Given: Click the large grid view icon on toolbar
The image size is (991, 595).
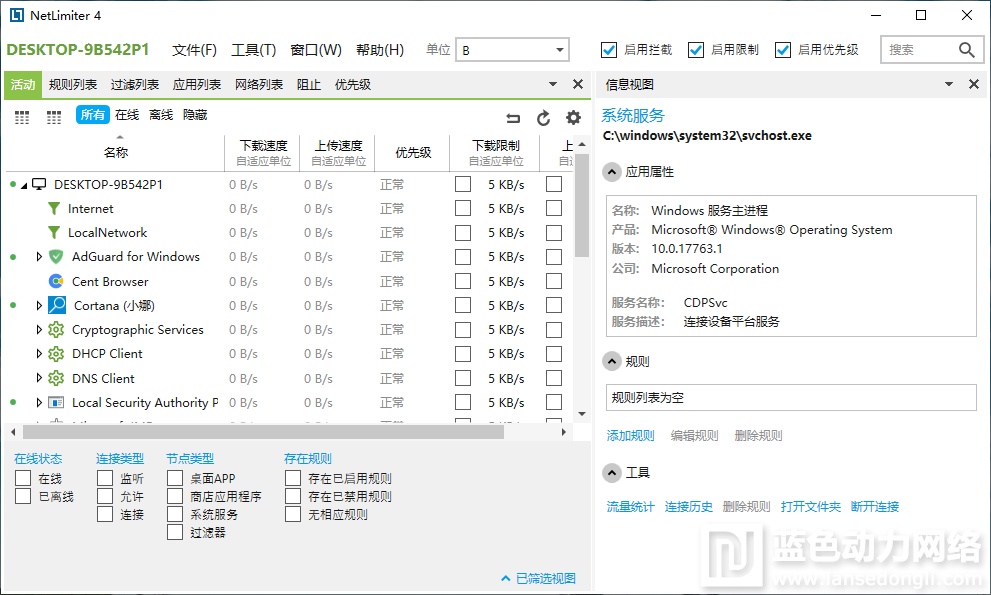Looking at the screenshot, I should click(x=21, y=117).
